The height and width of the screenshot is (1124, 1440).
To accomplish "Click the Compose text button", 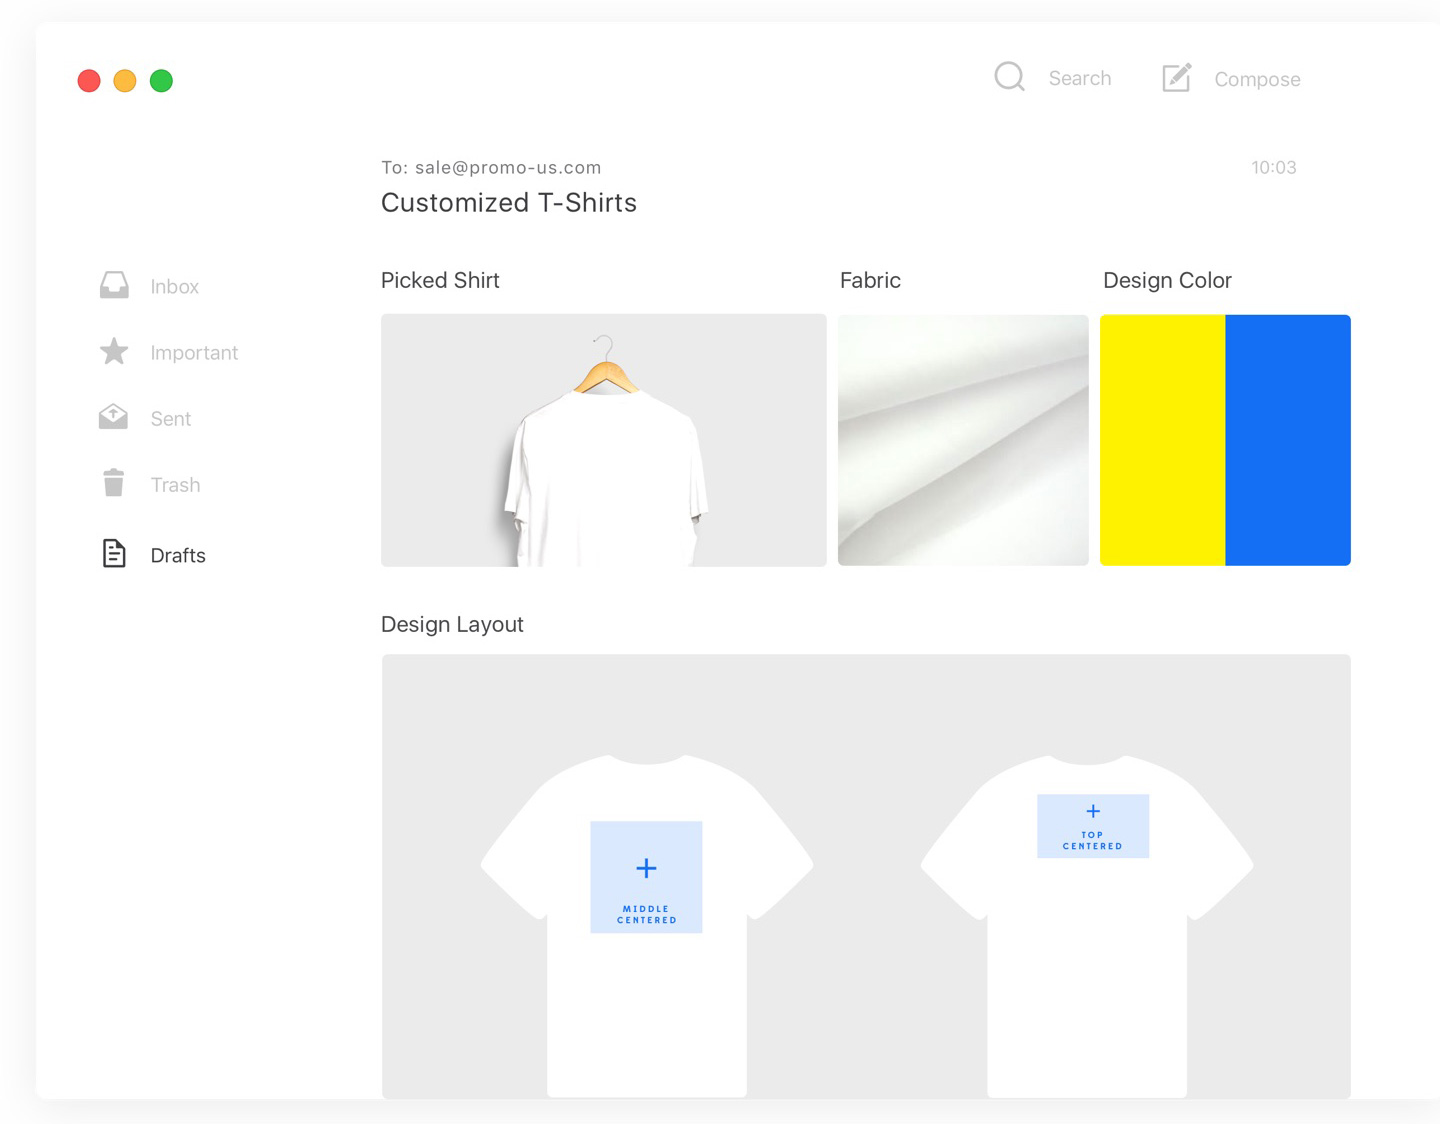I will 1257,80.
